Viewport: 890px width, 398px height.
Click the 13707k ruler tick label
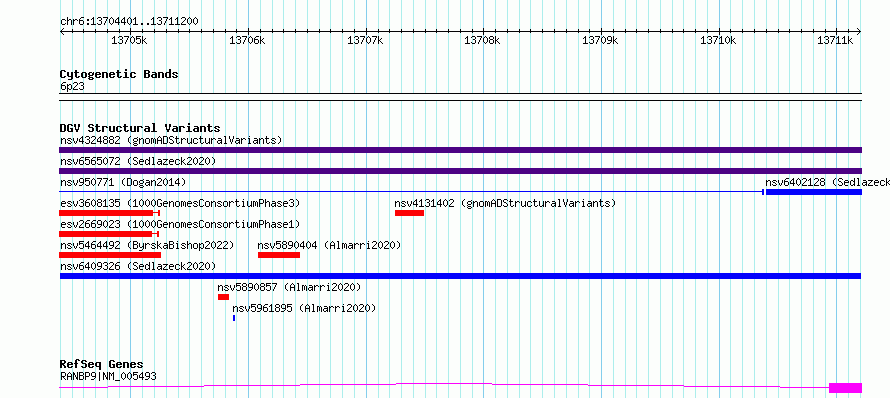[x=366, y=40]
